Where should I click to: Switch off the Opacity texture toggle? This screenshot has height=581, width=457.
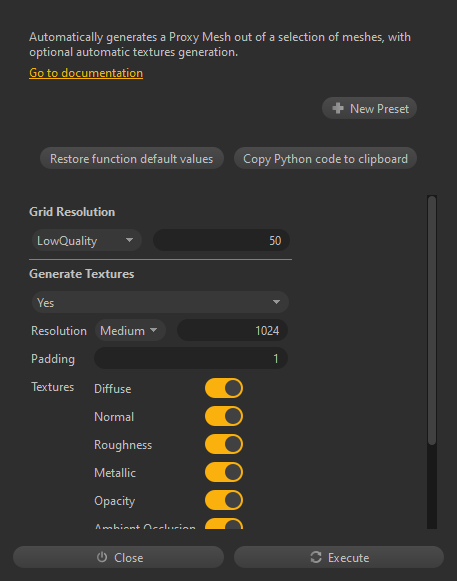224,500
